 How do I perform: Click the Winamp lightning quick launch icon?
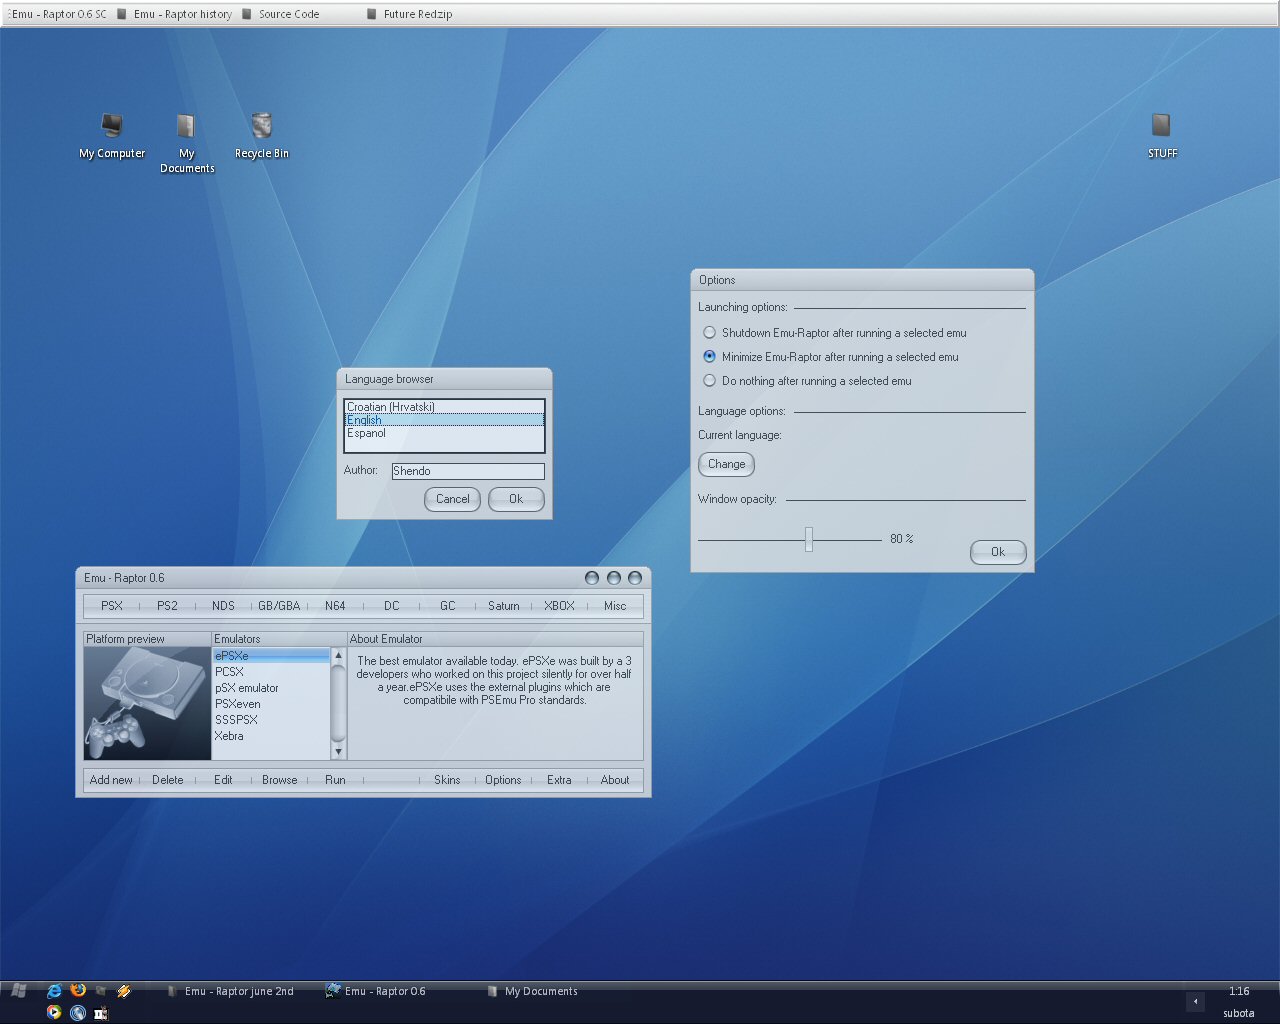point(124,990)
